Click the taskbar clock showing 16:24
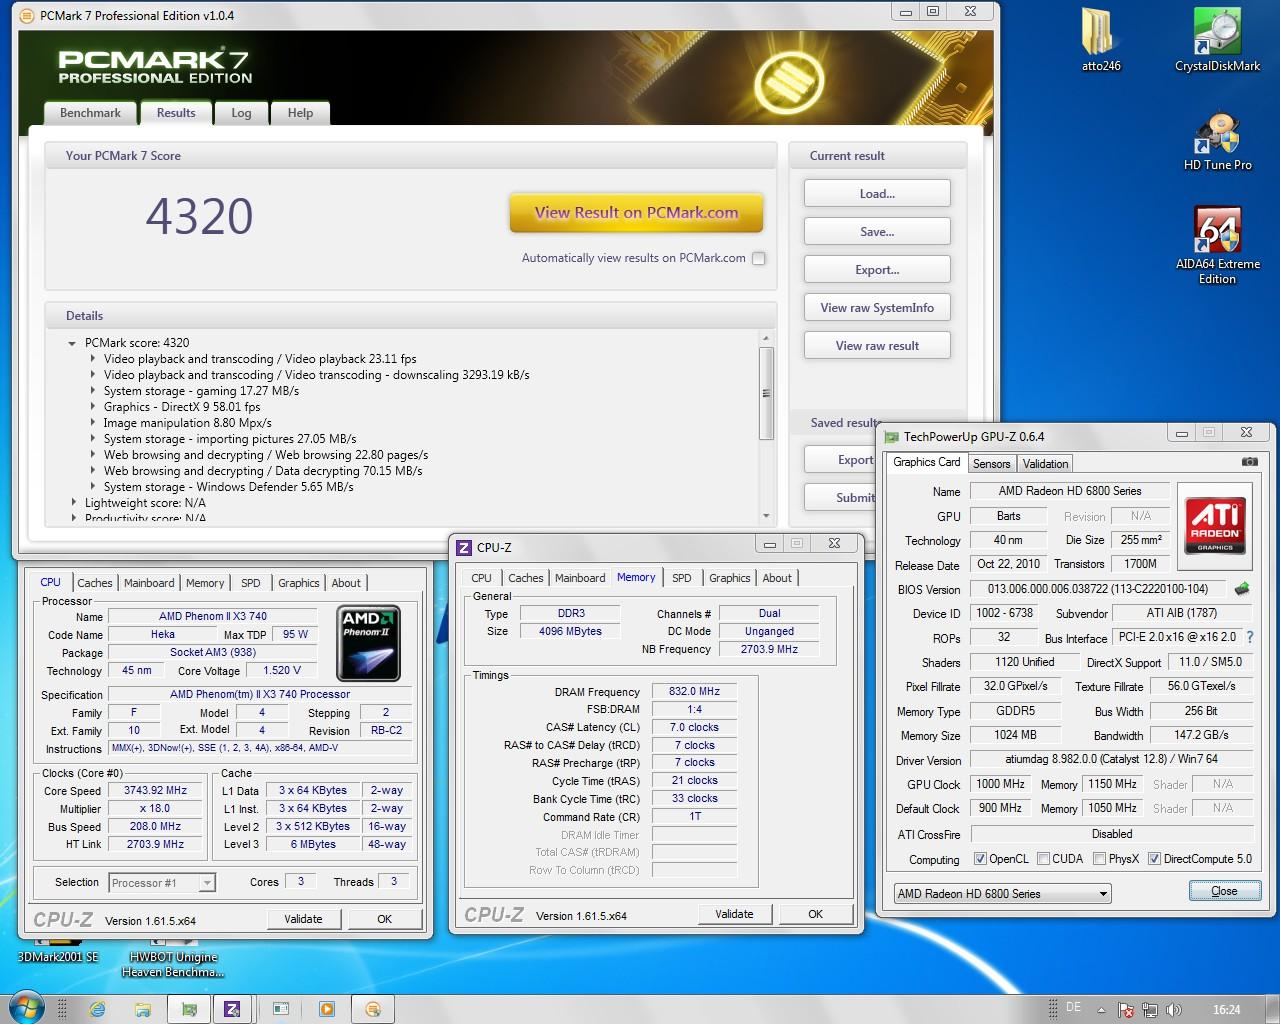This screenshot has height=1024, width=1280. tap(1227, 1010)
